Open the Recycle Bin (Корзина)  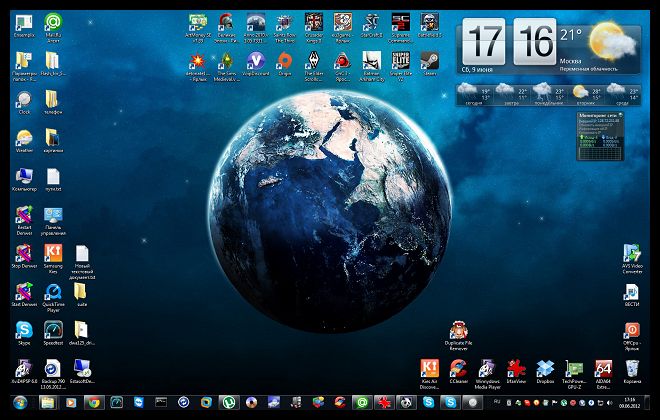pos(632,371)
